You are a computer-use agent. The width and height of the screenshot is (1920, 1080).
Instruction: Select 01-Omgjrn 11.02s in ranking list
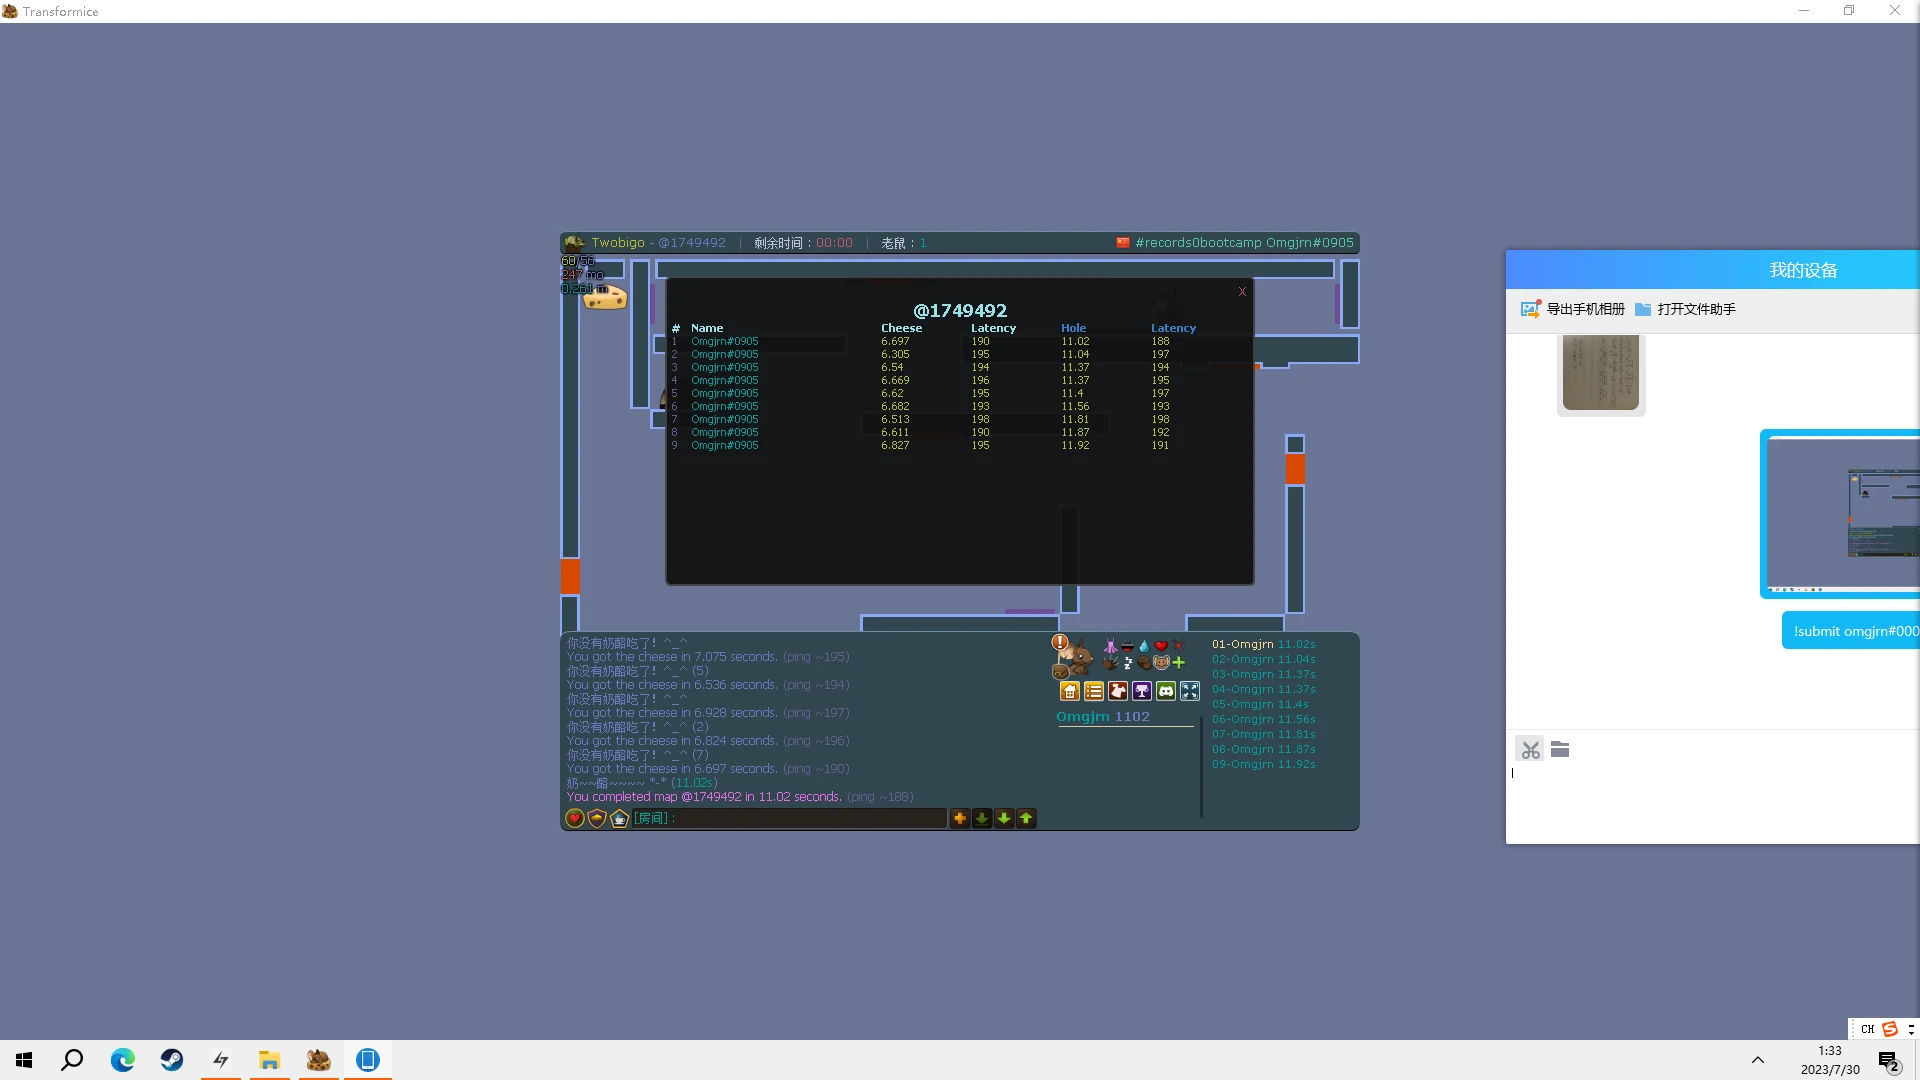(1264, 644)
